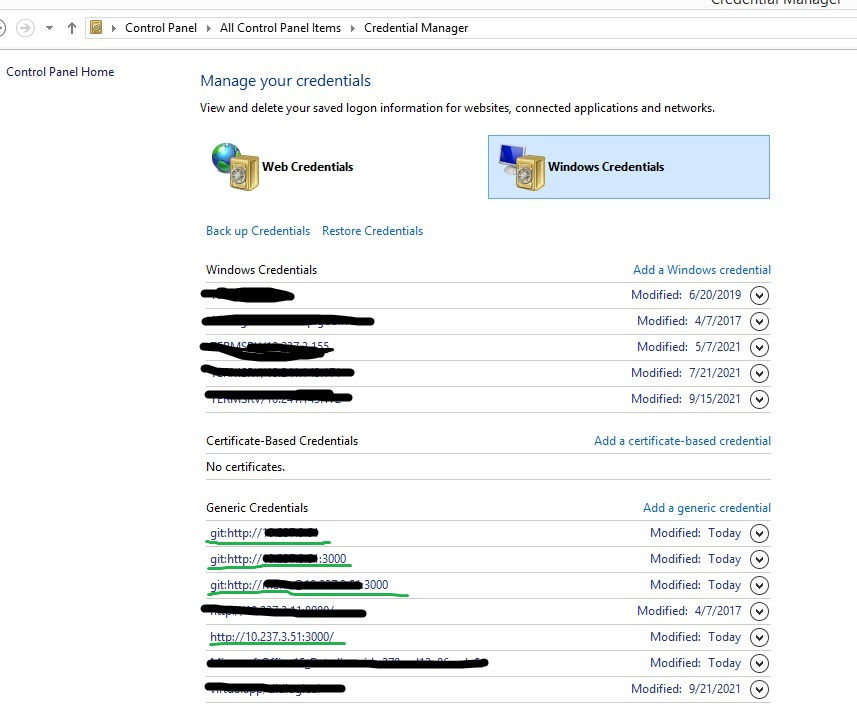
Task: Click the Web Credentials globe safe icon
Action: (x=235, y=167)
